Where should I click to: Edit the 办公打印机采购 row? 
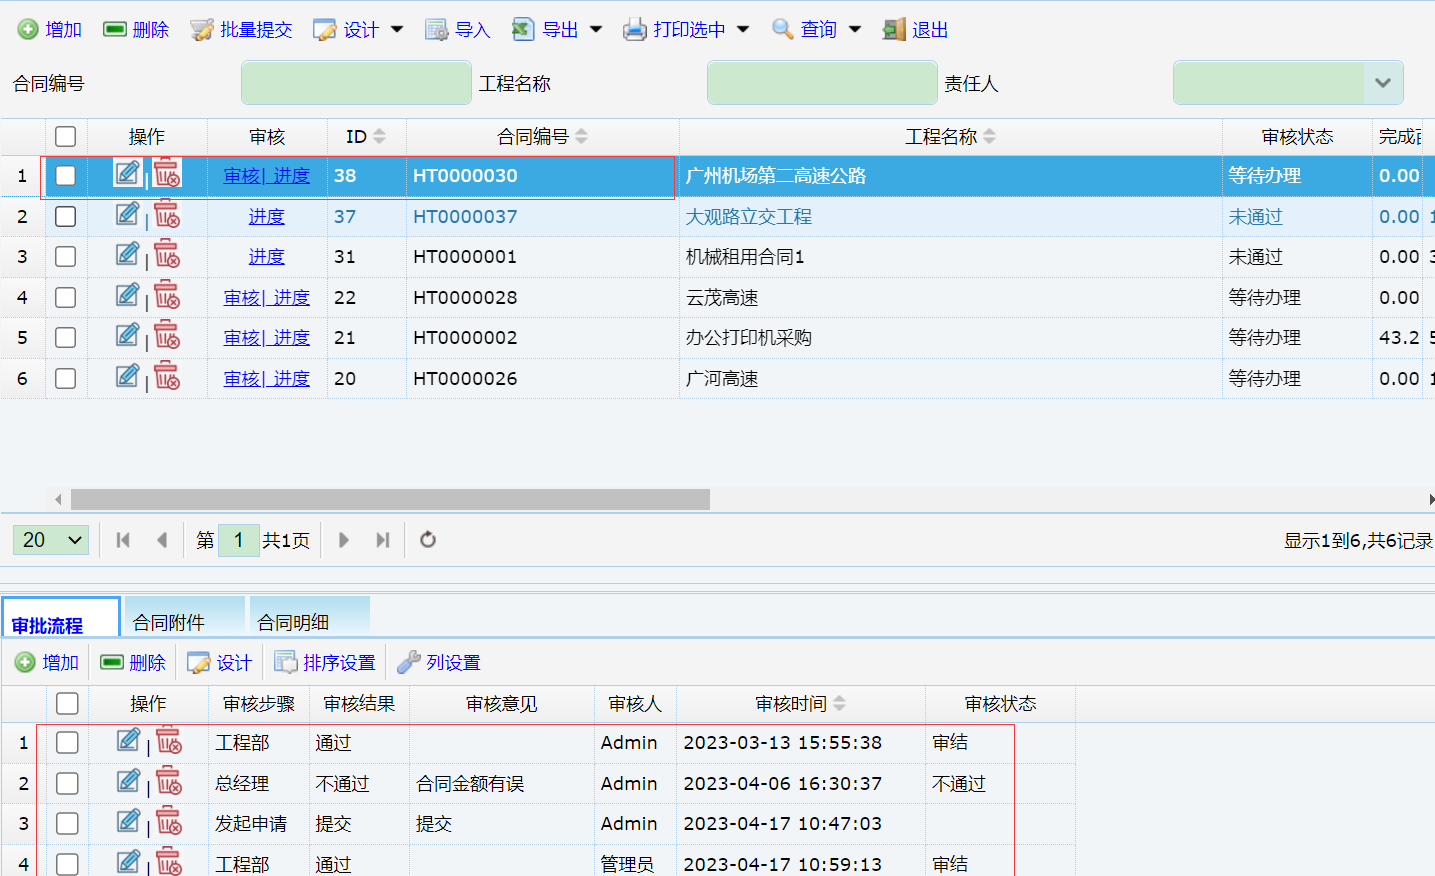tap(127, 336)
